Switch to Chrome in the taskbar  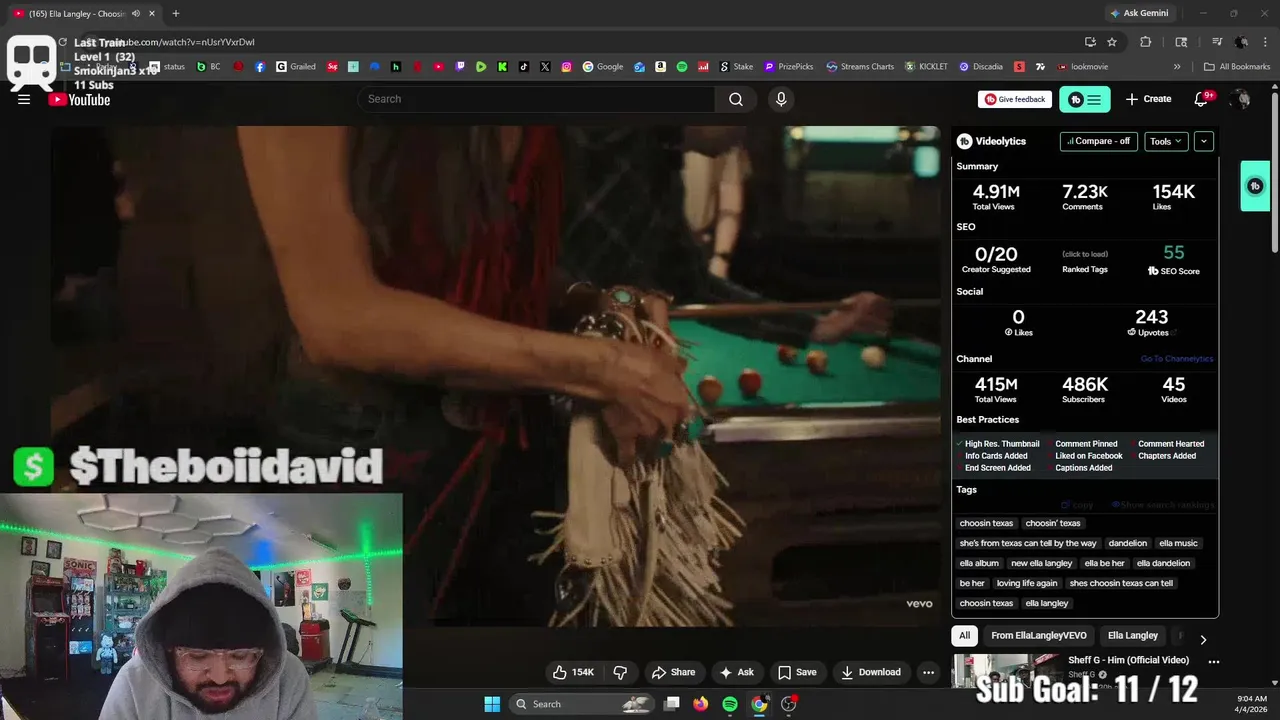click(759, 704)
